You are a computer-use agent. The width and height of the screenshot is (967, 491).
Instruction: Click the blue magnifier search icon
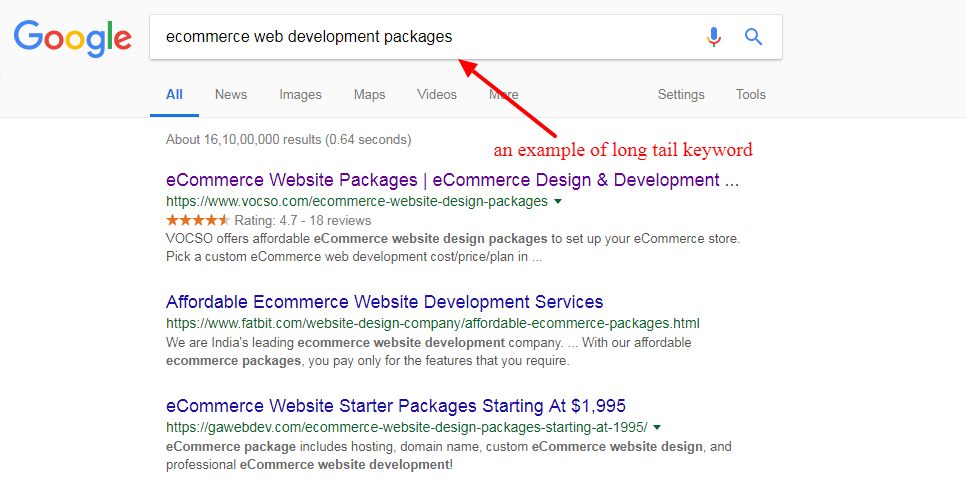click(753, 37)
